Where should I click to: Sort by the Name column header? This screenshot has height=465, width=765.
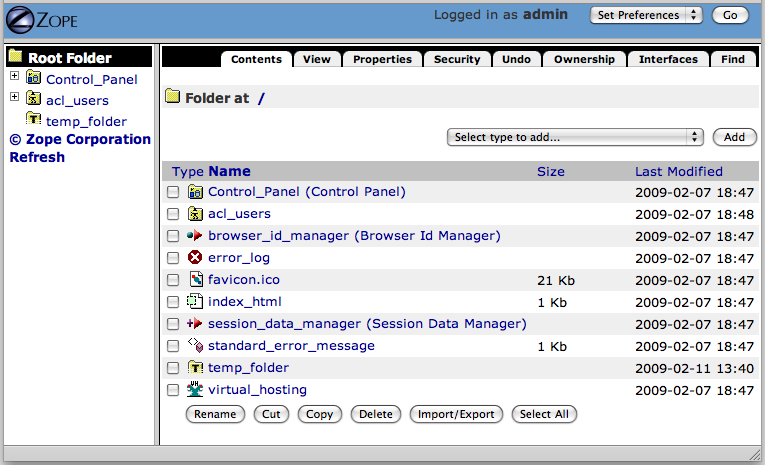(x=229, y=171)
